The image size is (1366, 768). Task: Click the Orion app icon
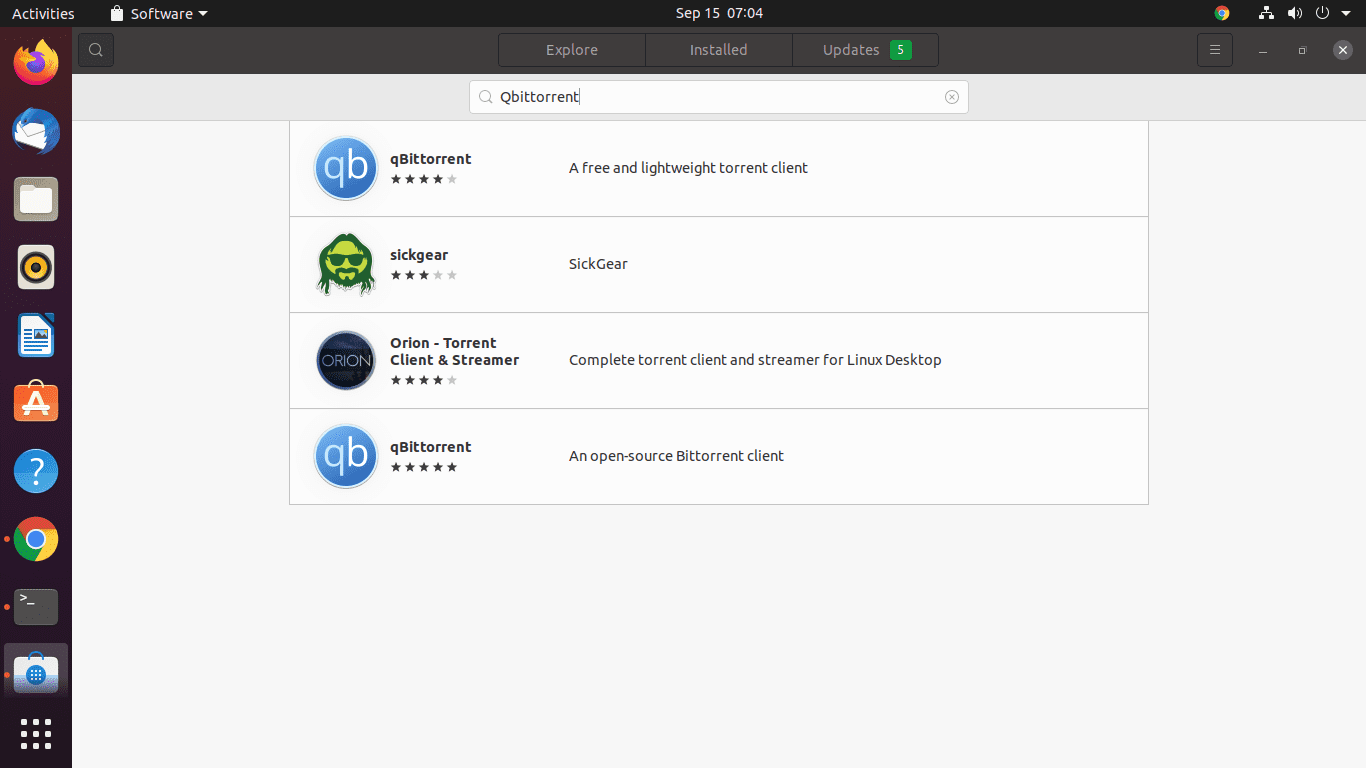[346, 360]
